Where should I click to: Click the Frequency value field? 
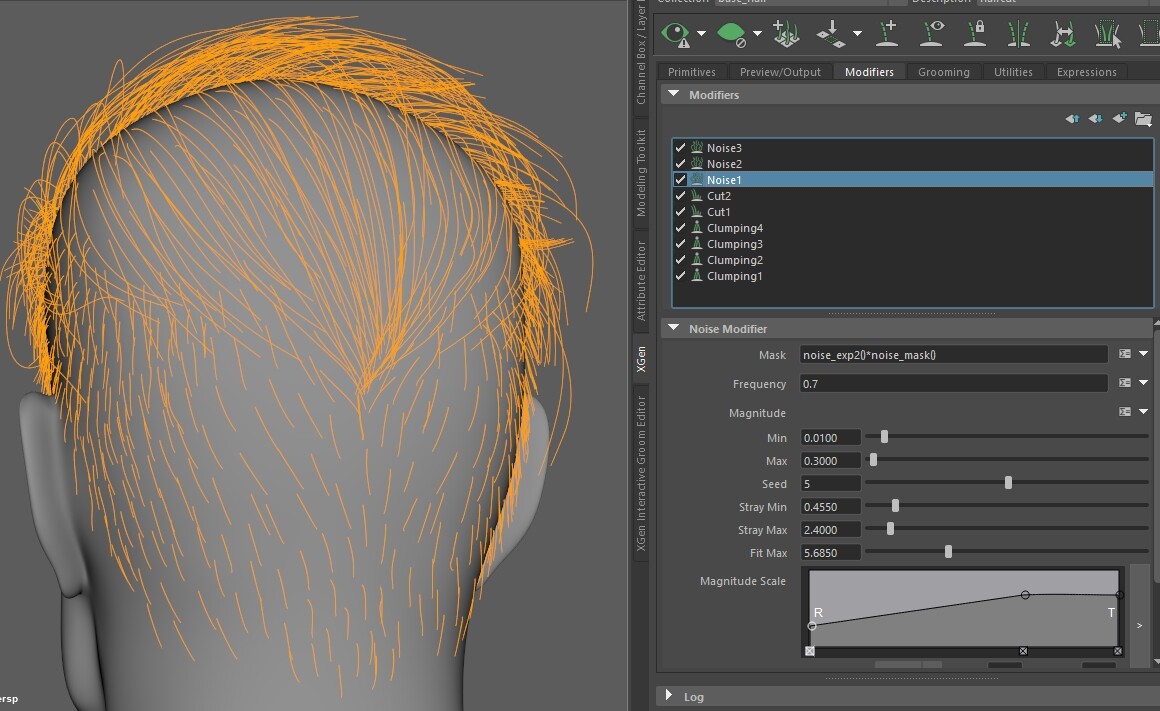954,383
